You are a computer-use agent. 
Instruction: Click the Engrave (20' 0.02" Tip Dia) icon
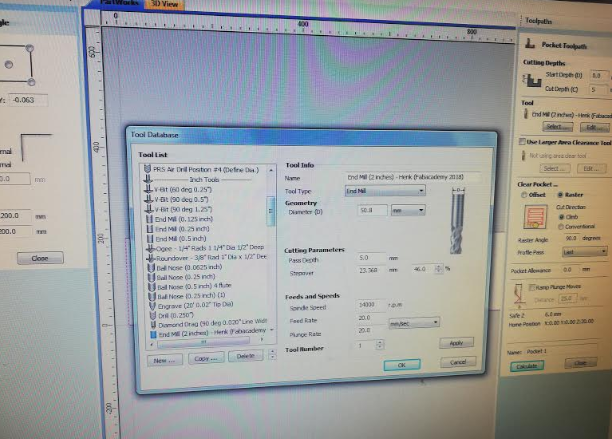[153, 306]
